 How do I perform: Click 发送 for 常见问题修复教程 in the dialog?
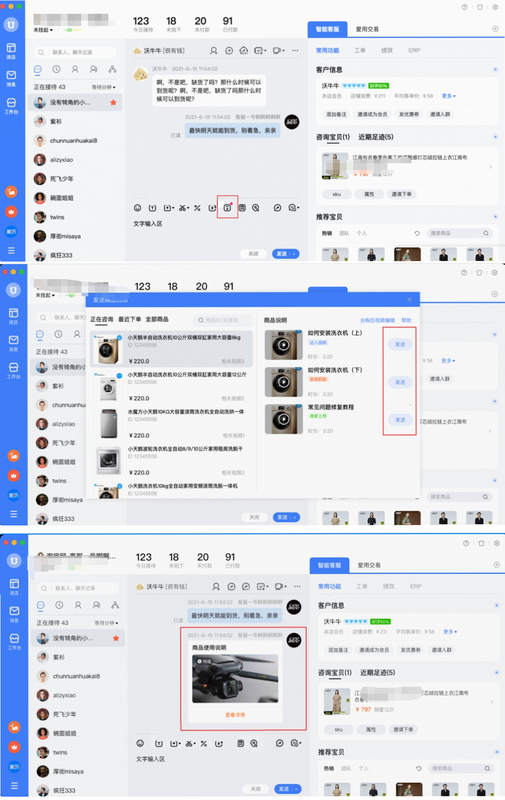tap(400, 419)
